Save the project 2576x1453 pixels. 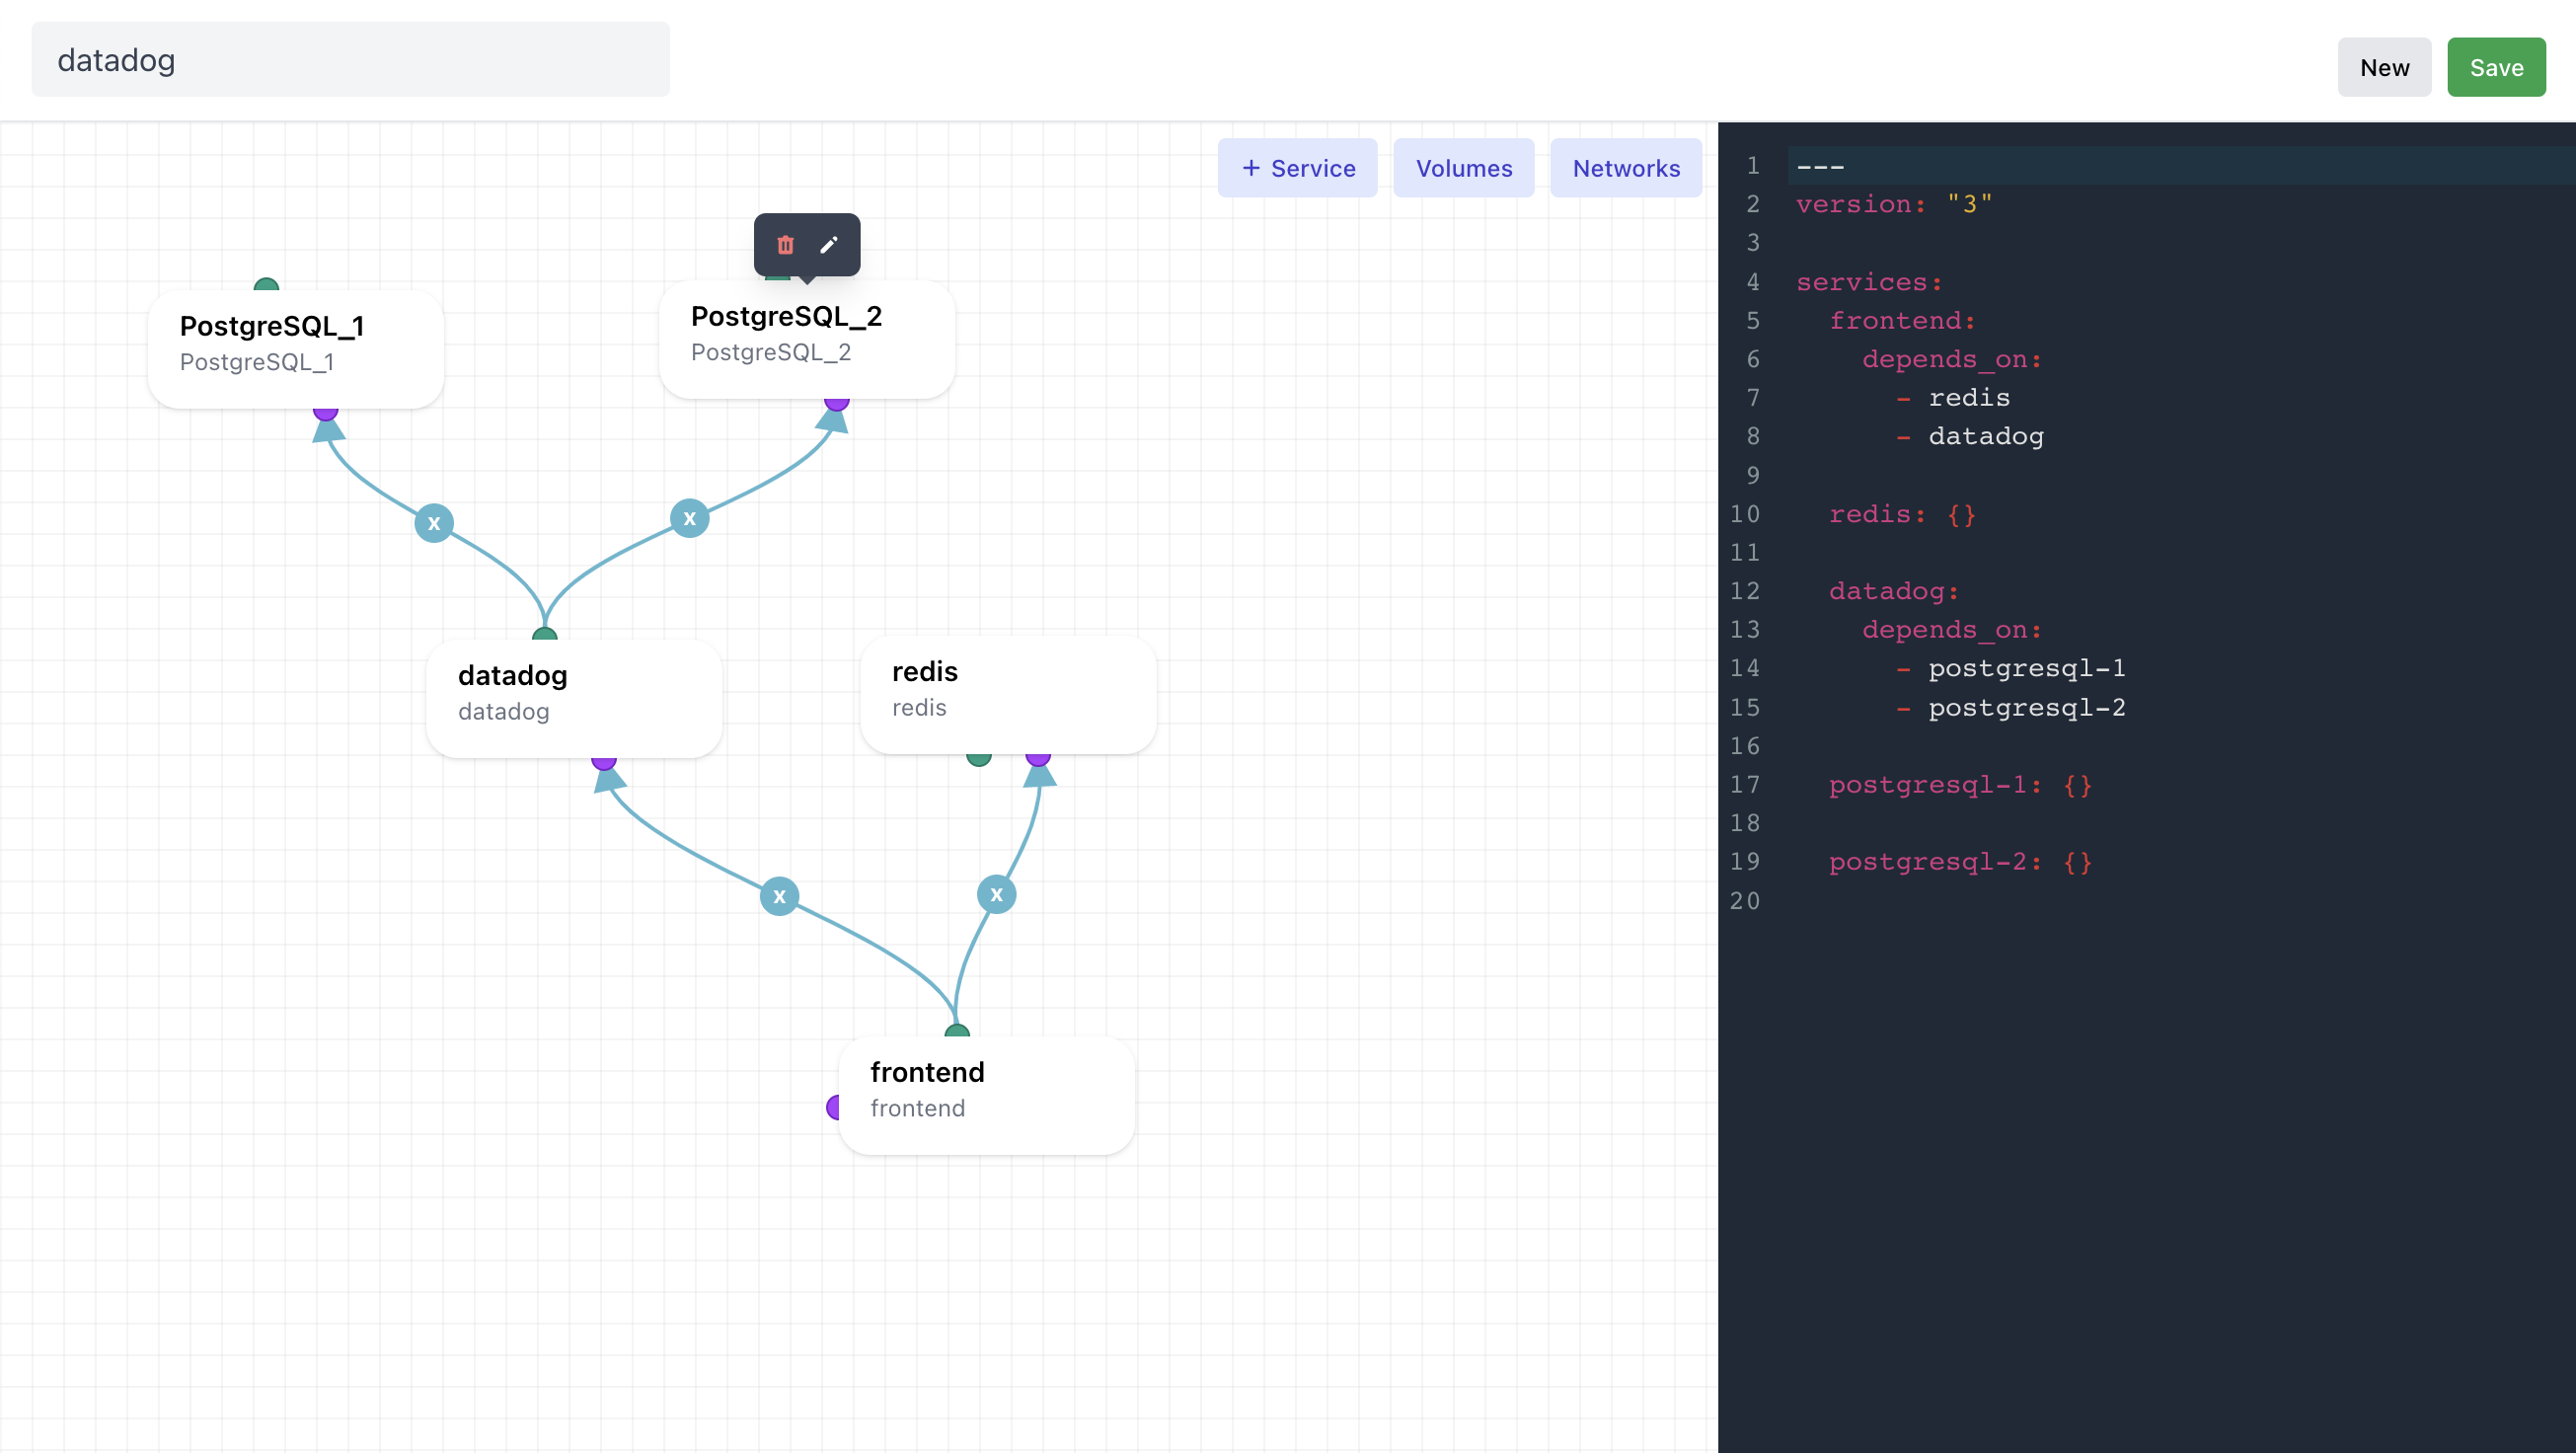click(x=2495, y=67)
